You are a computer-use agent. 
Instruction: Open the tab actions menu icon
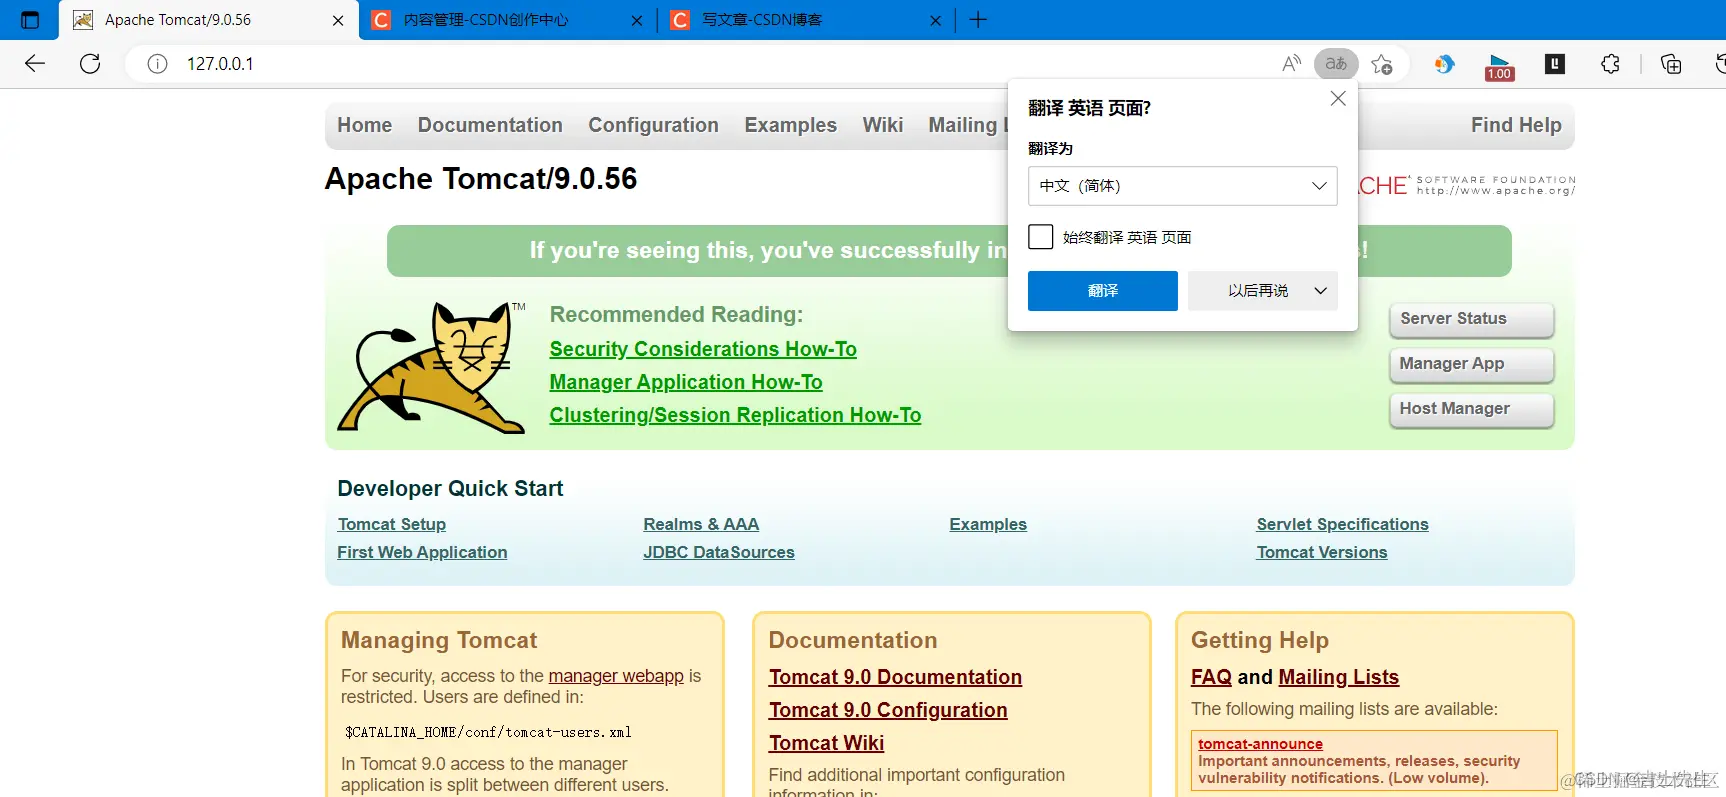(x=30, y=20)
